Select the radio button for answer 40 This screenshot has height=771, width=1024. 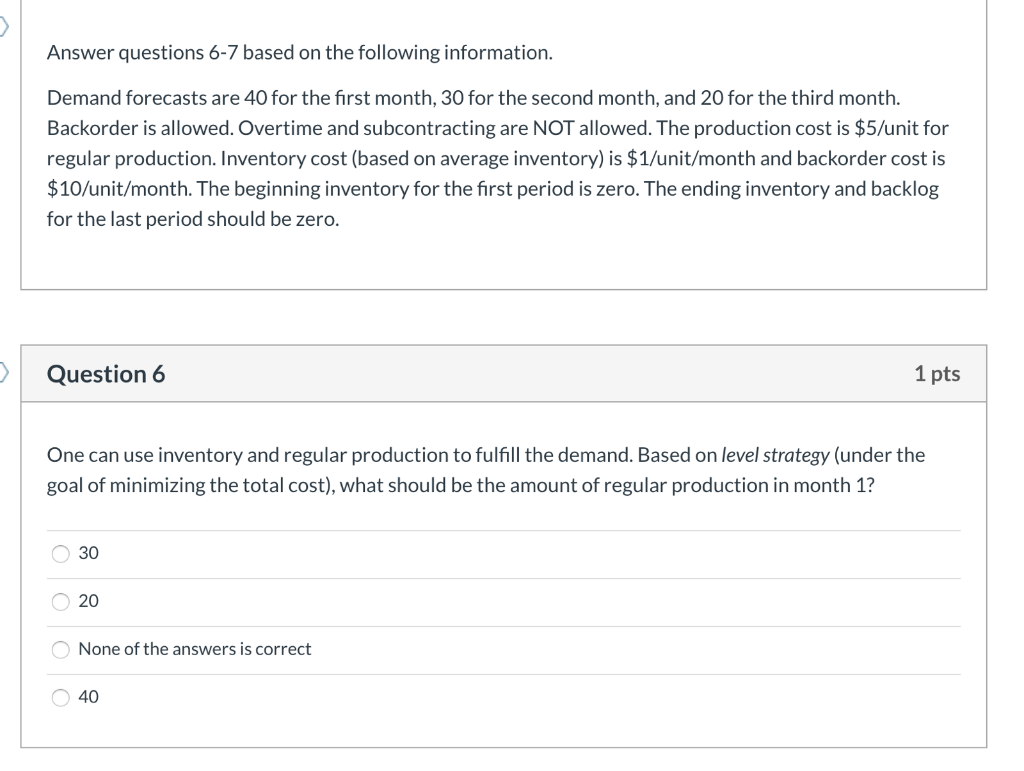[61, 697]
